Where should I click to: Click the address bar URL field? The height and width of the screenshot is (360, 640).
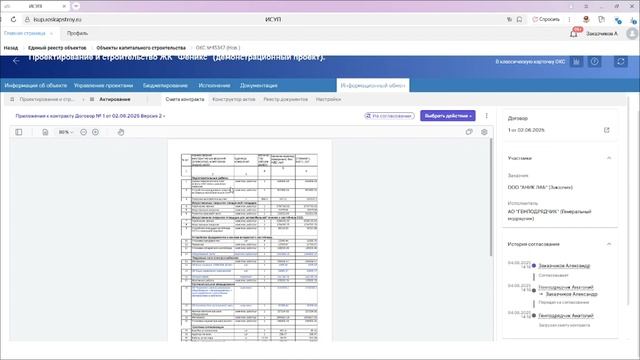(58, 19)
